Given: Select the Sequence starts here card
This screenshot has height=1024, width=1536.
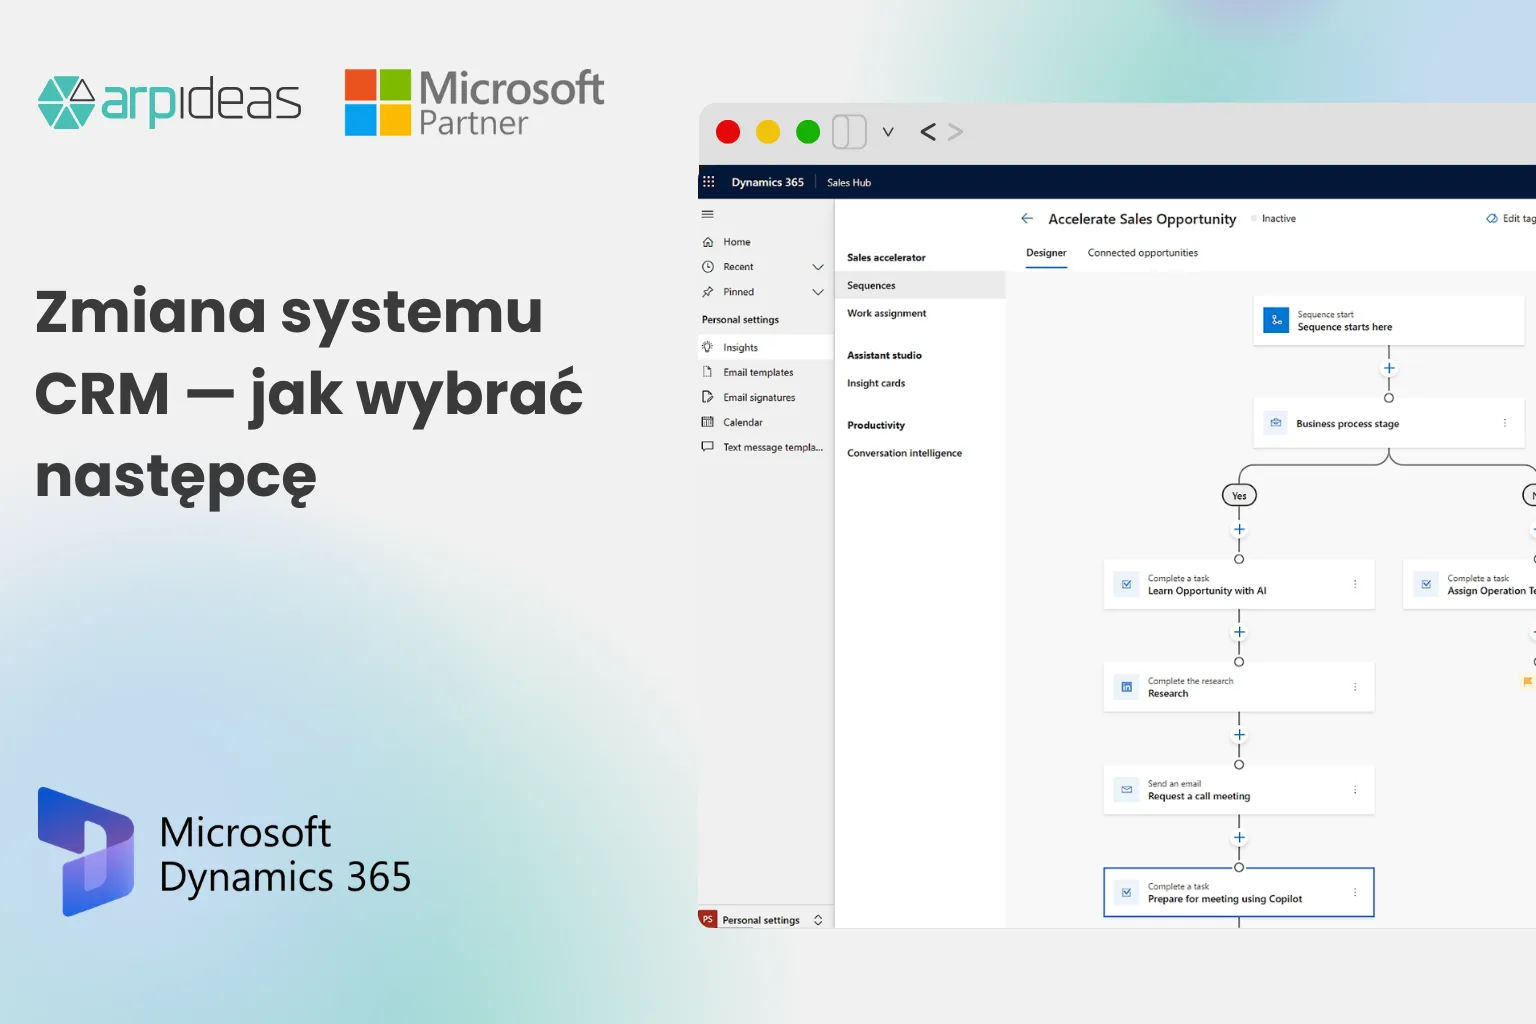Looking at the screenshot, I should [1389, 320].
